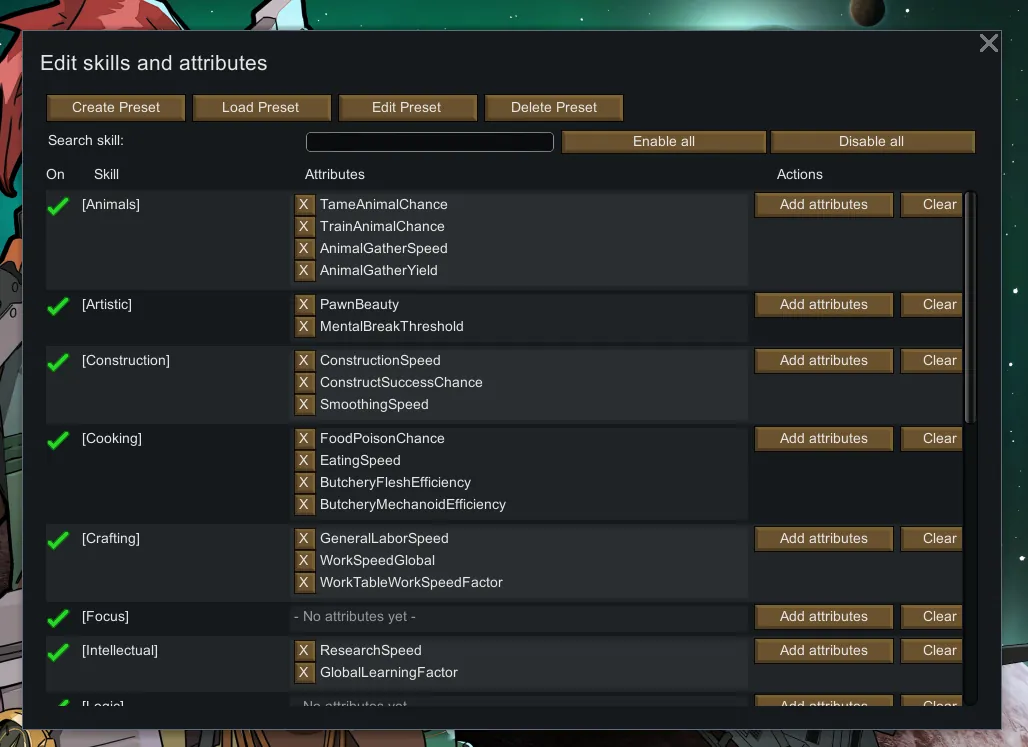Open Add attributes for Focus skill
Image resolution: width=1028 pixels, height=747 pixels.
(x=823, y=616)
